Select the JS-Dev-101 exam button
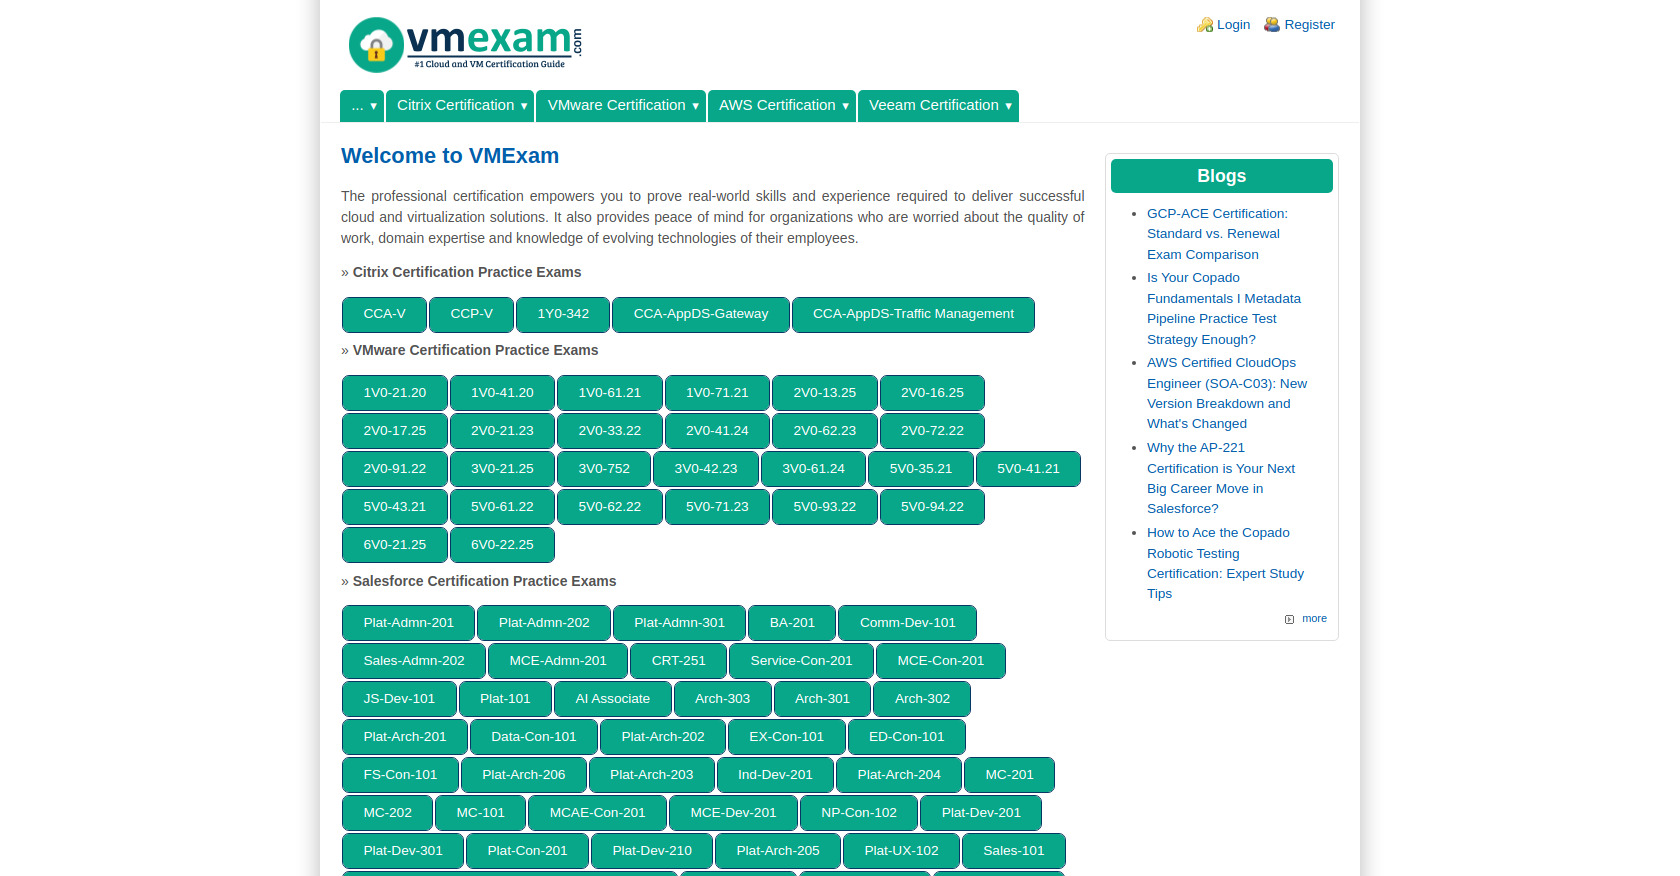 399,699
